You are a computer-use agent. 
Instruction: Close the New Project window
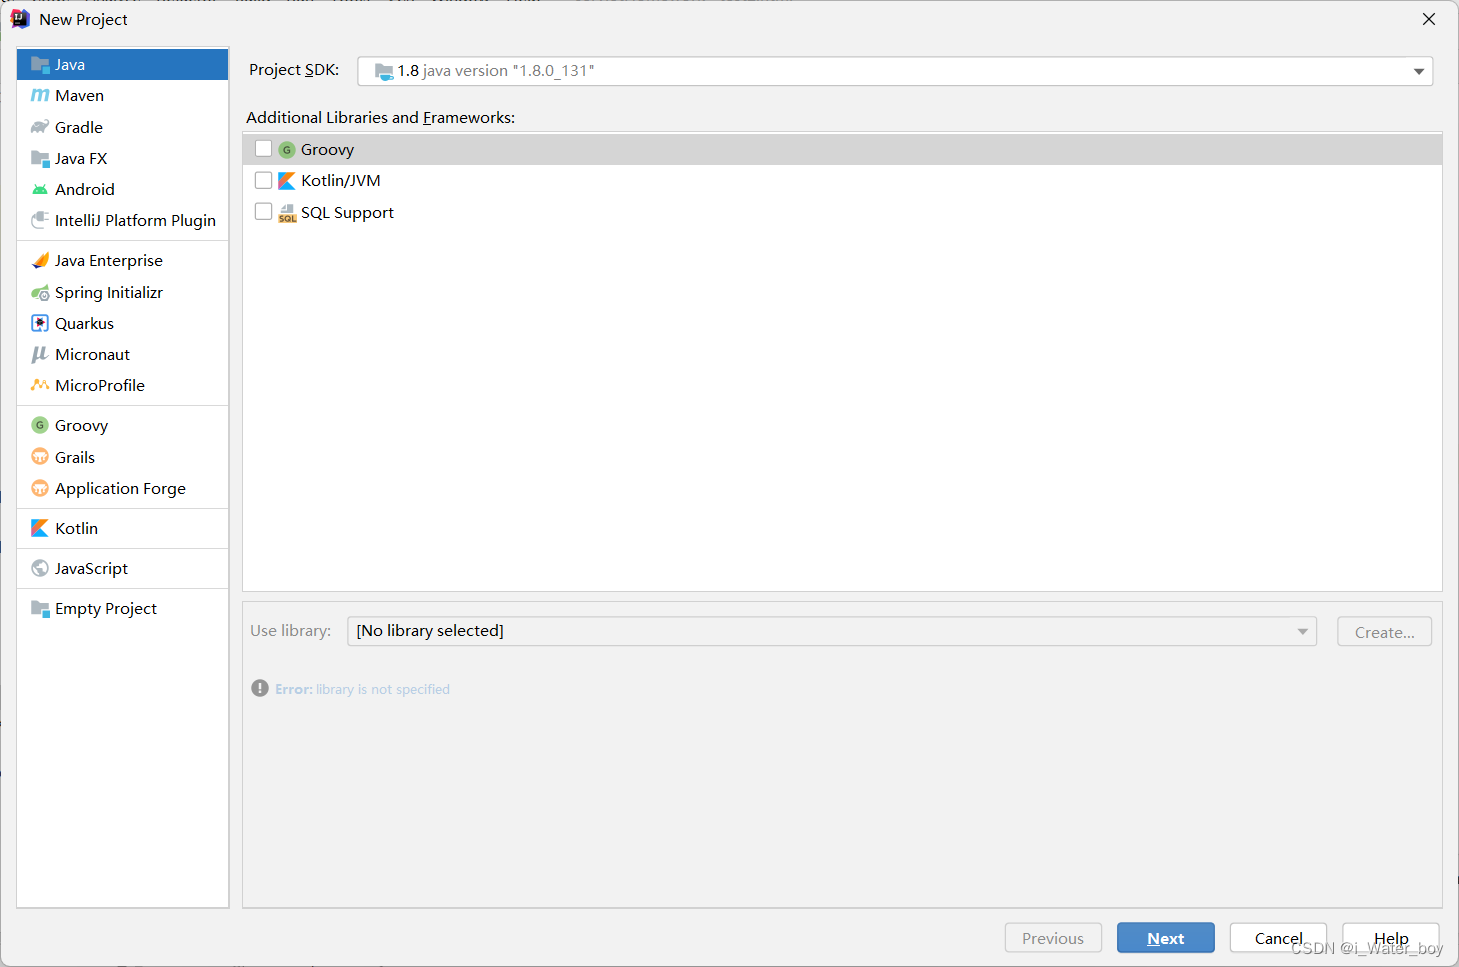click(1429, 19)
